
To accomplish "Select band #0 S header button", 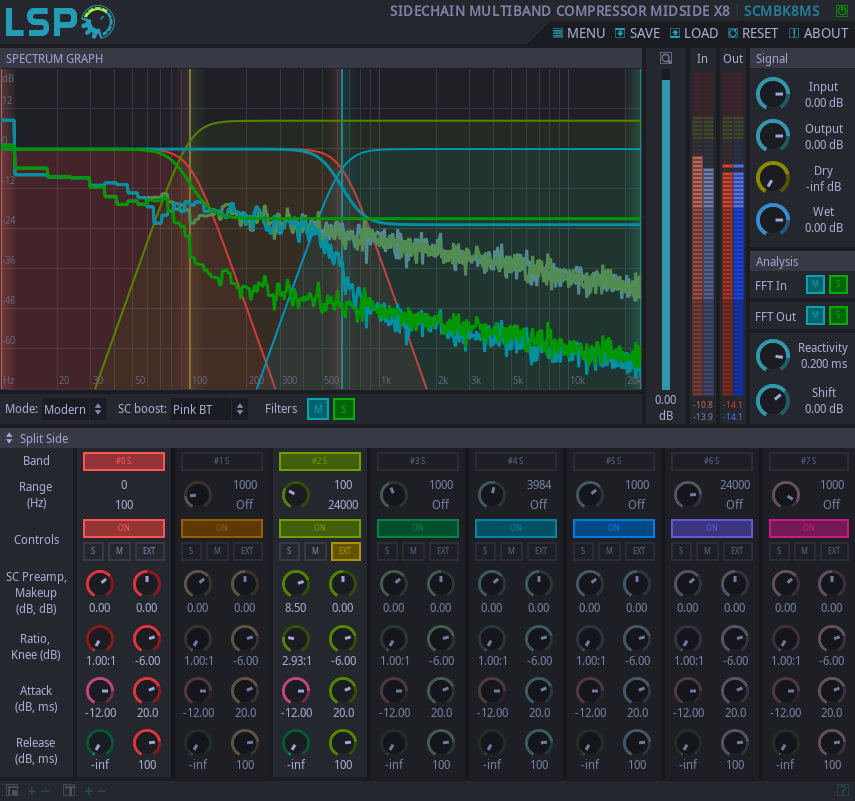I will (124, 461).
